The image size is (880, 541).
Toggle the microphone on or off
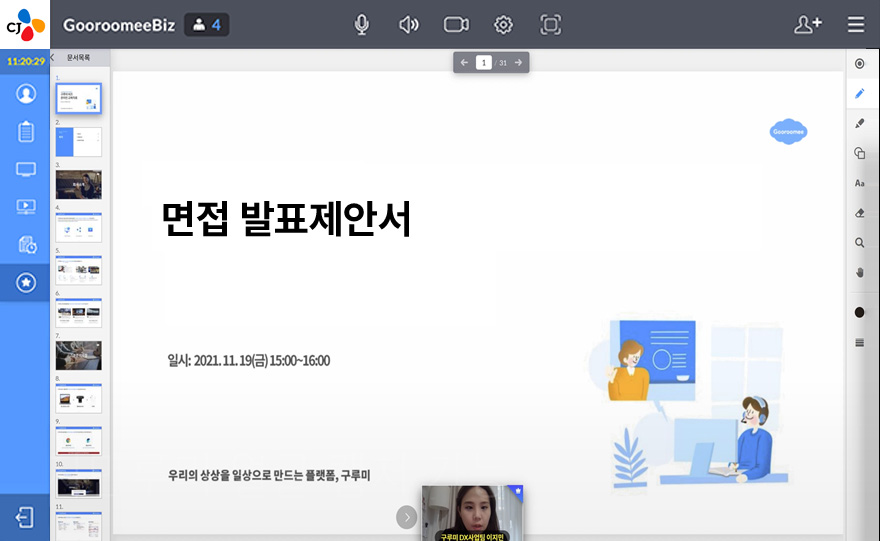362,25
